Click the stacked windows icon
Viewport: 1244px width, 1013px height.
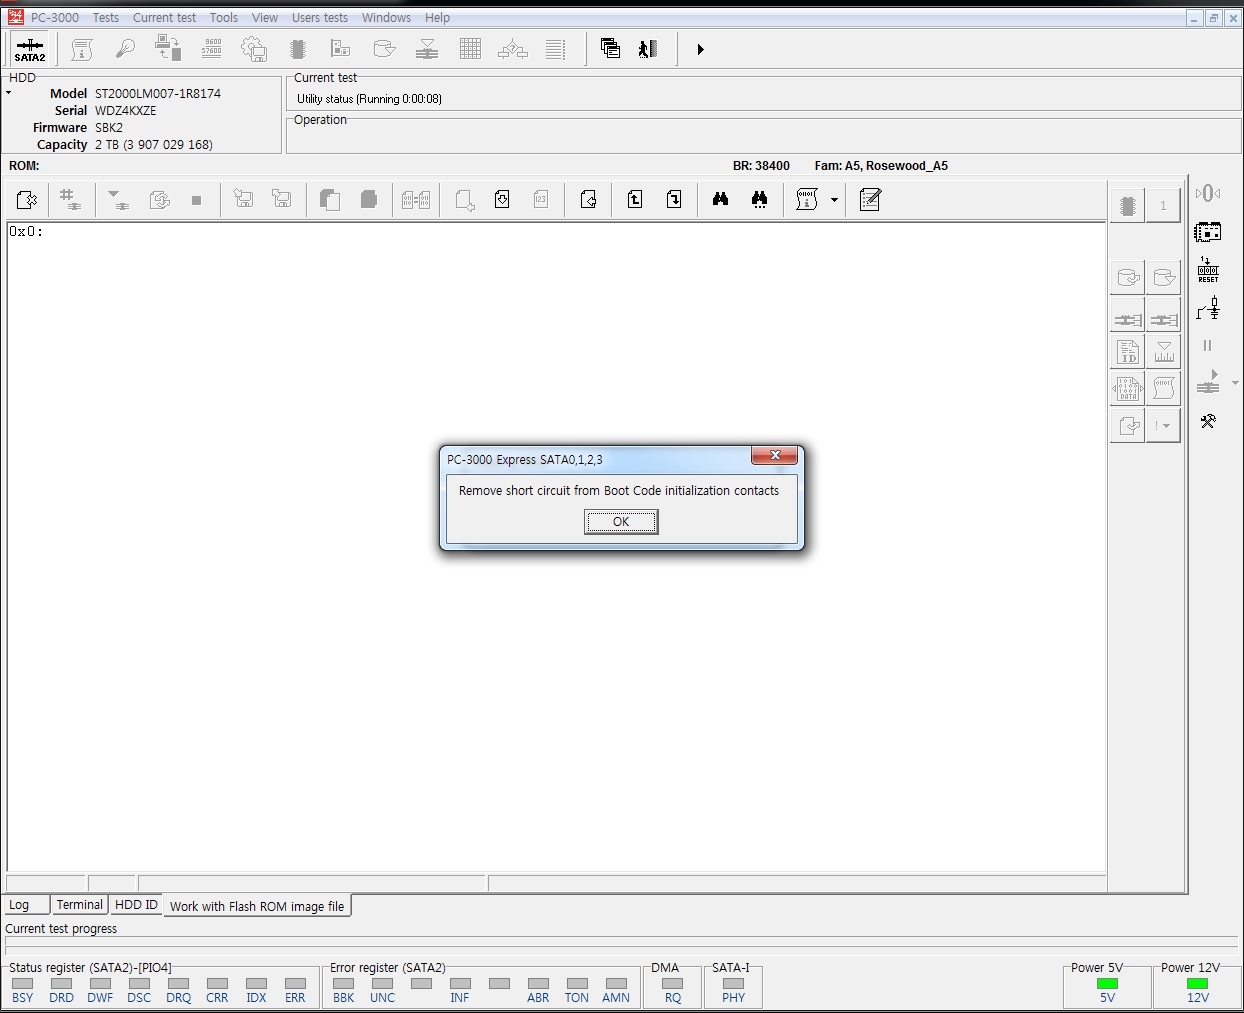point(610,49)
